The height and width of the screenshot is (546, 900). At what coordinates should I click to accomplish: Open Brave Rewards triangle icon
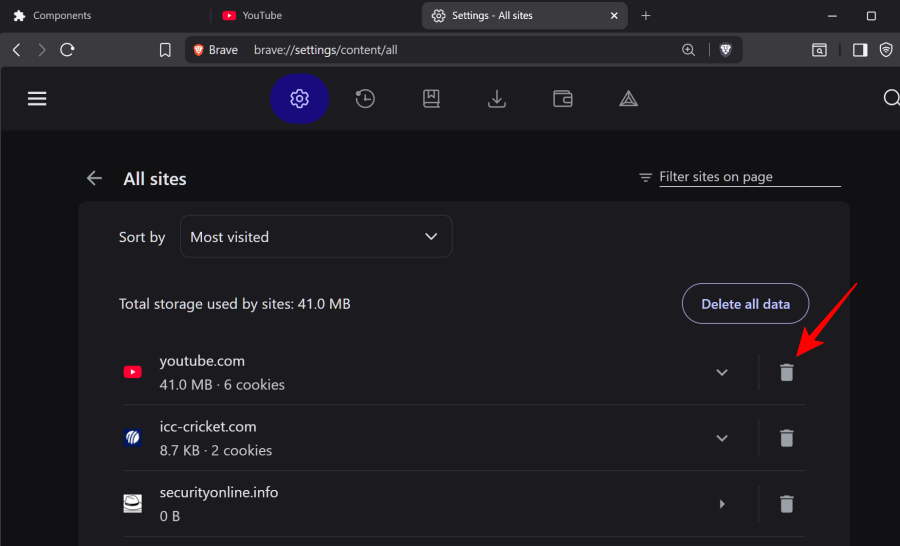(x=628, y=98)
